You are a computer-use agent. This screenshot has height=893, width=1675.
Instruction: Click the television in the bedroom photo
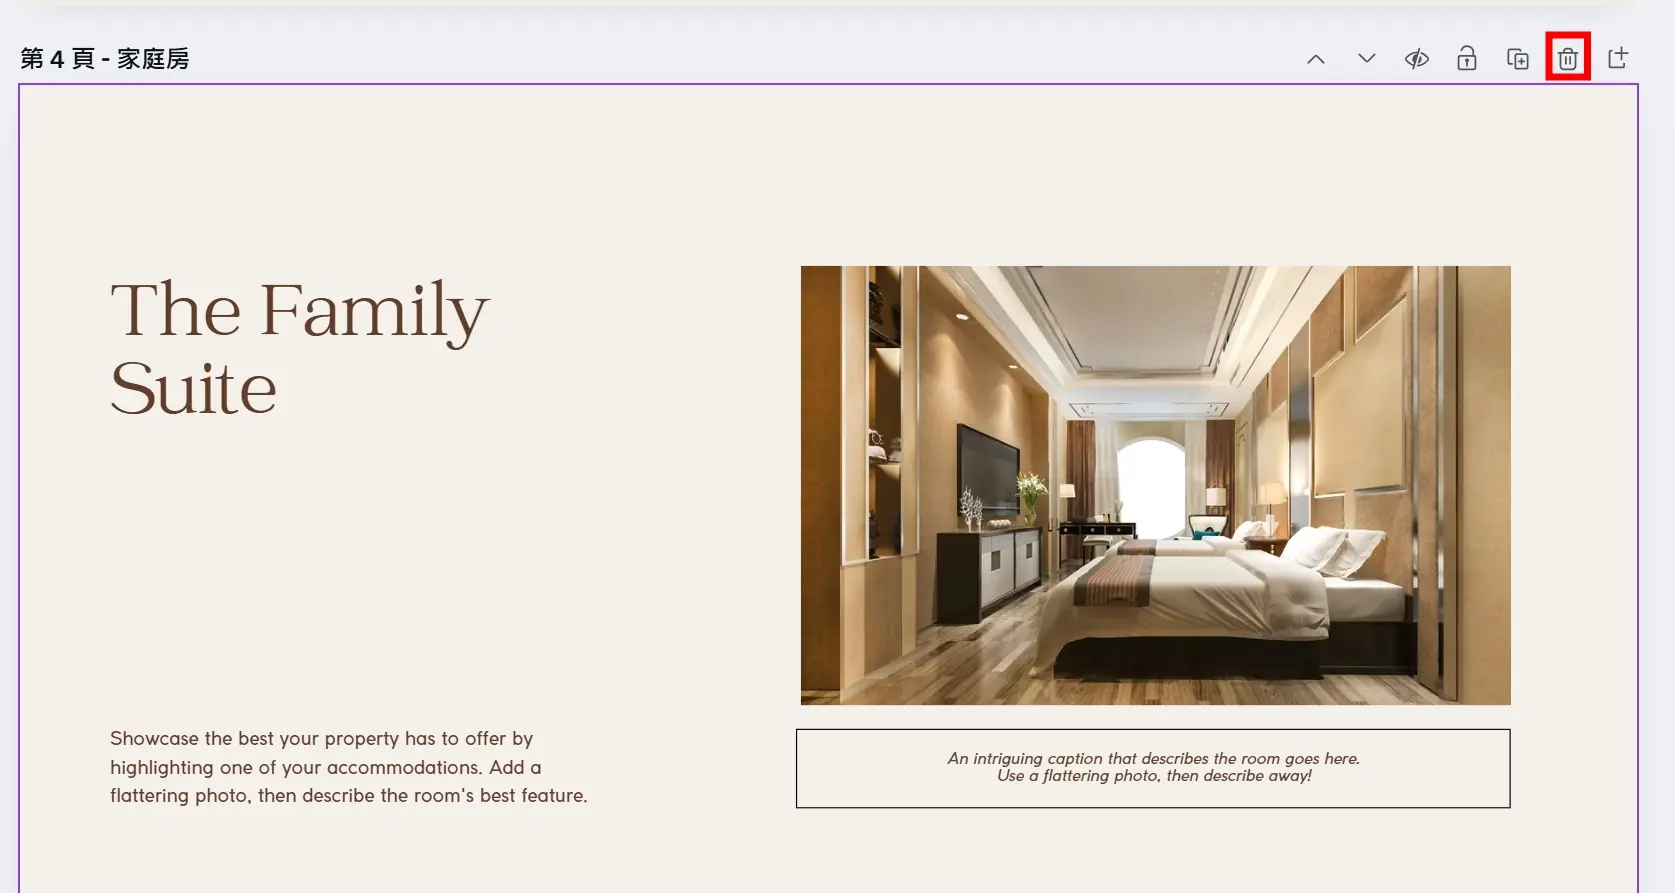pos(989,467)
